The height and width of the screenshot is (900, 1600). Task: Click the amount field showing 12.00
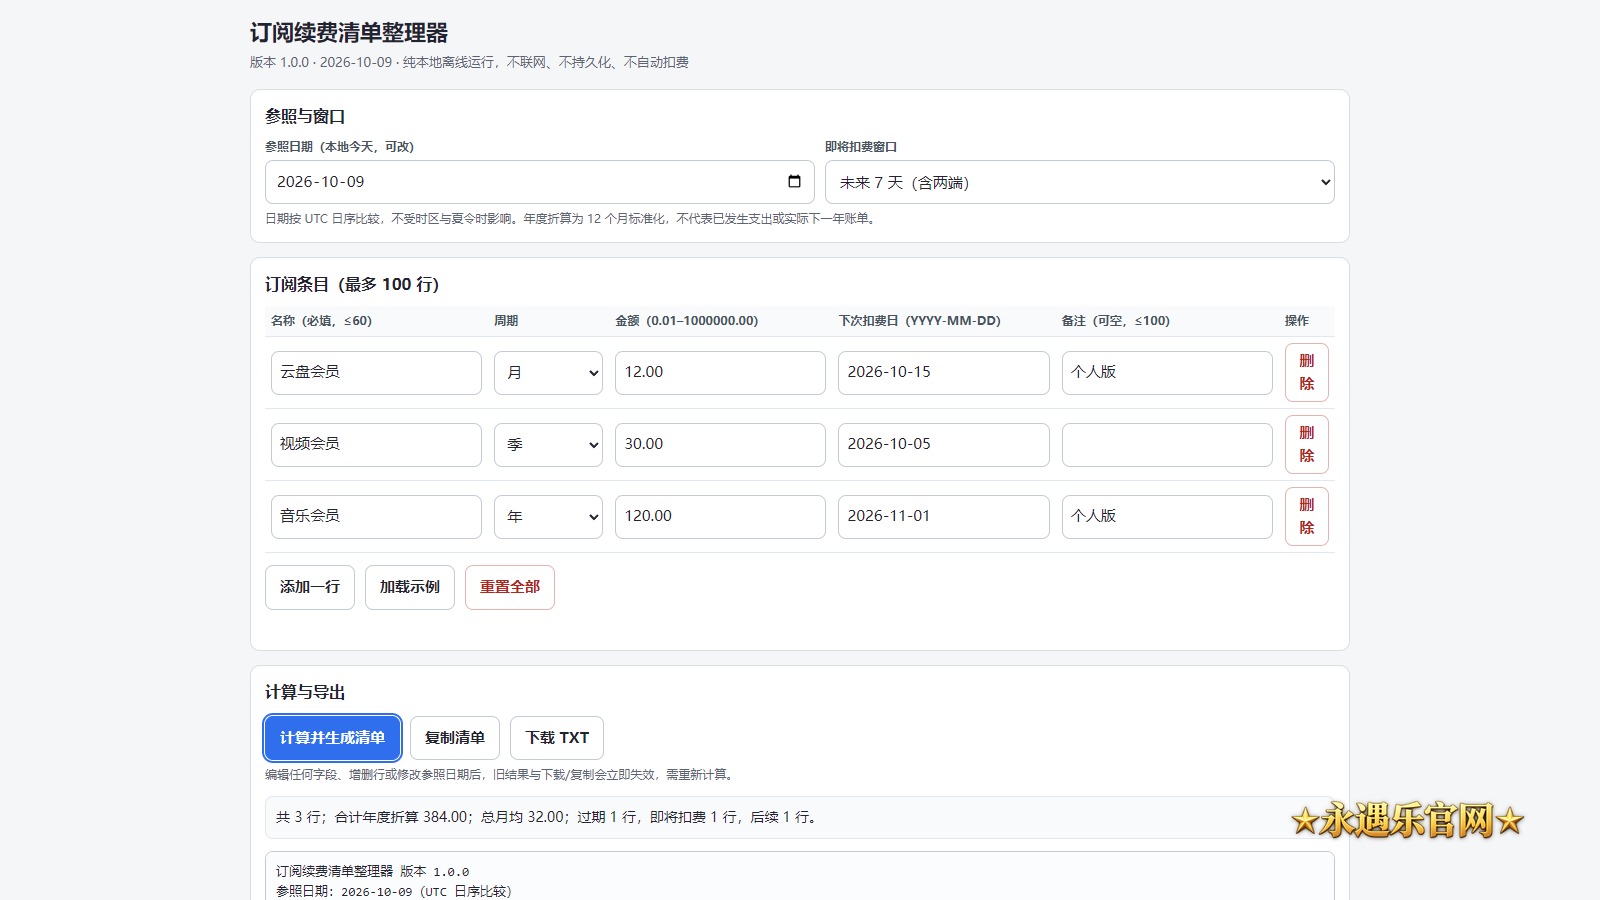720,372
